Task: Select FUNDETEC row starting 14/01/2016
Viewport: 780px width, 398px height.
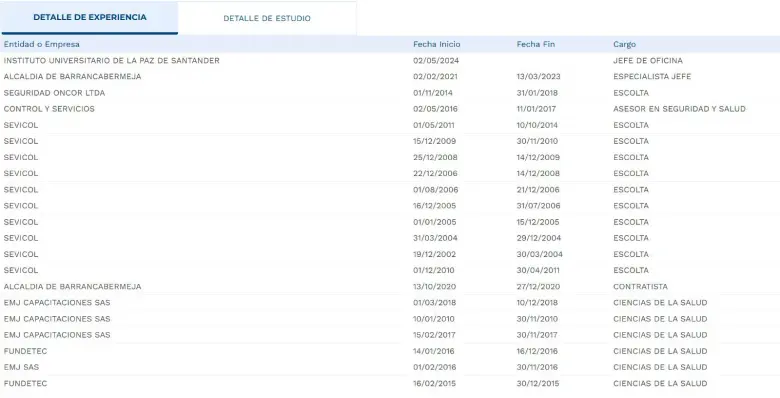Action: tap(25, 351)
